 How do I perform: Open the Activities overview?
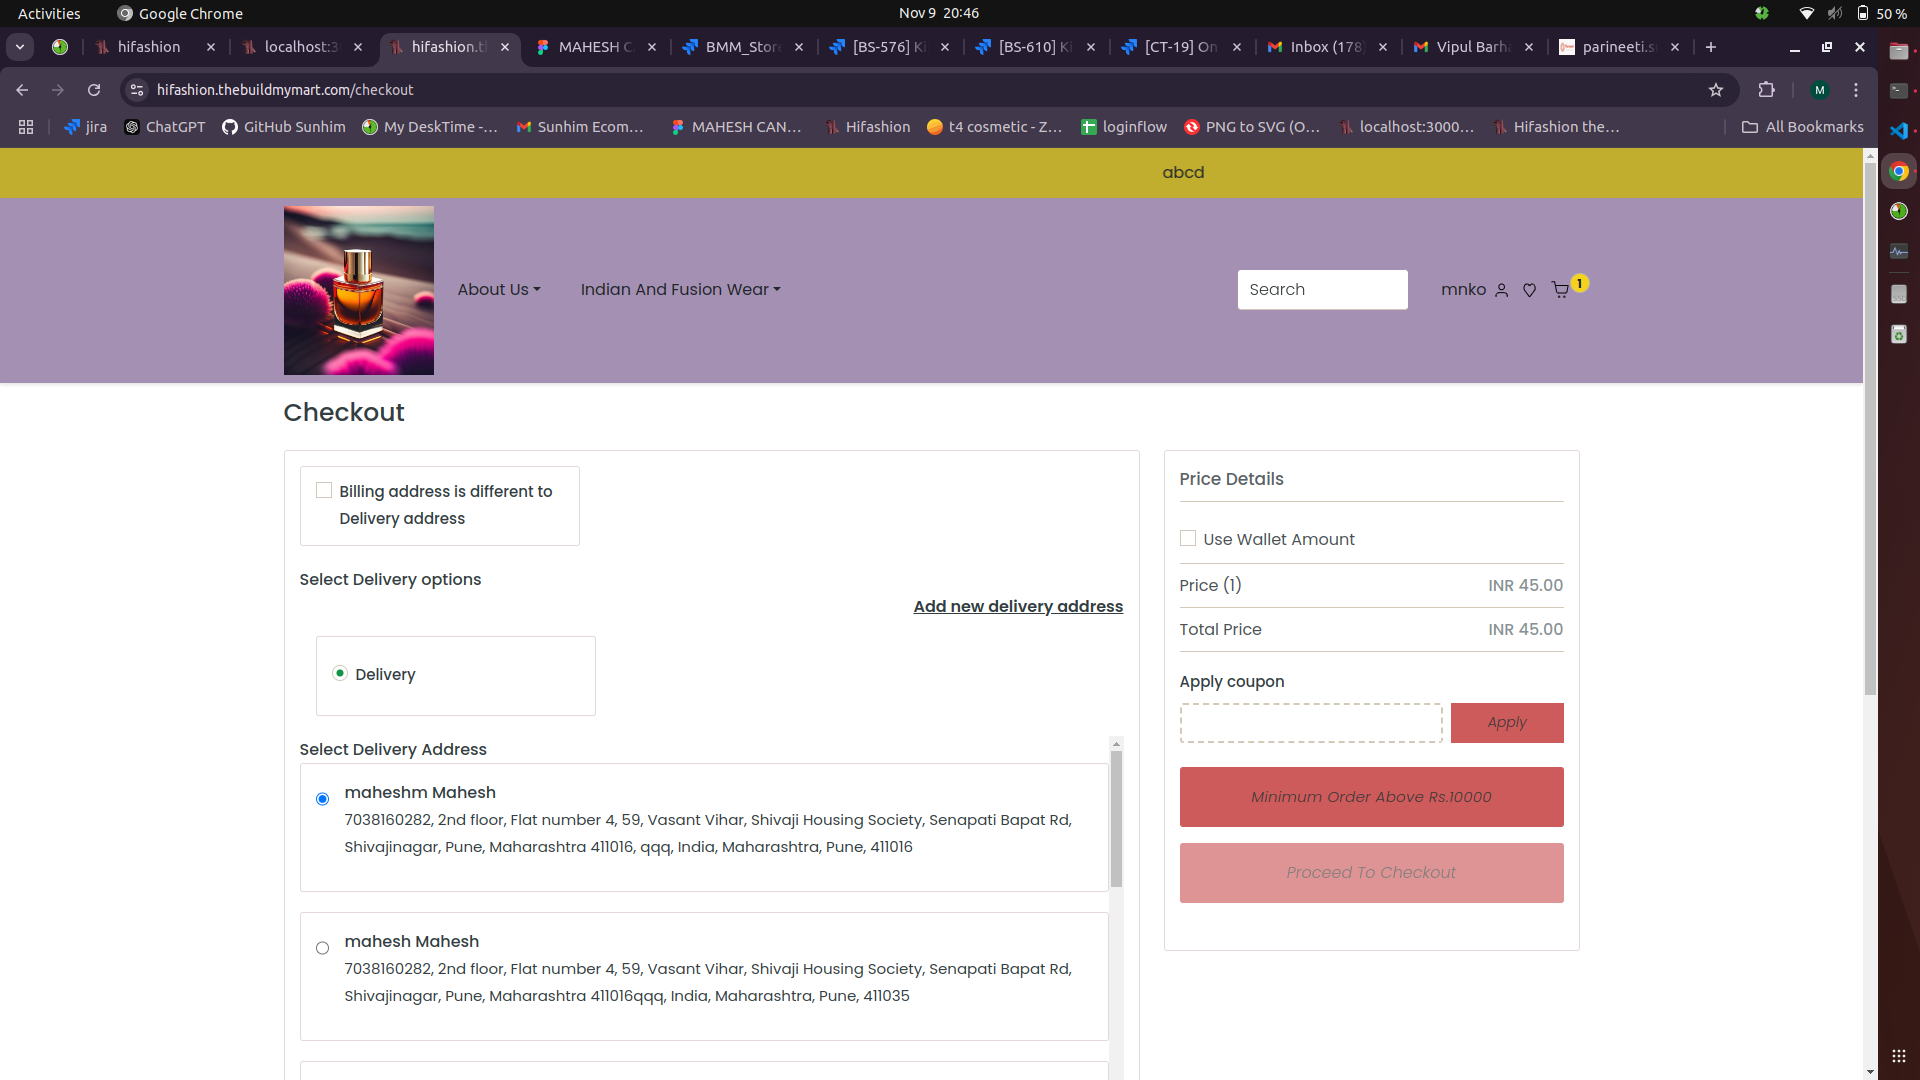pyautogui.click(x=49, y=13)
